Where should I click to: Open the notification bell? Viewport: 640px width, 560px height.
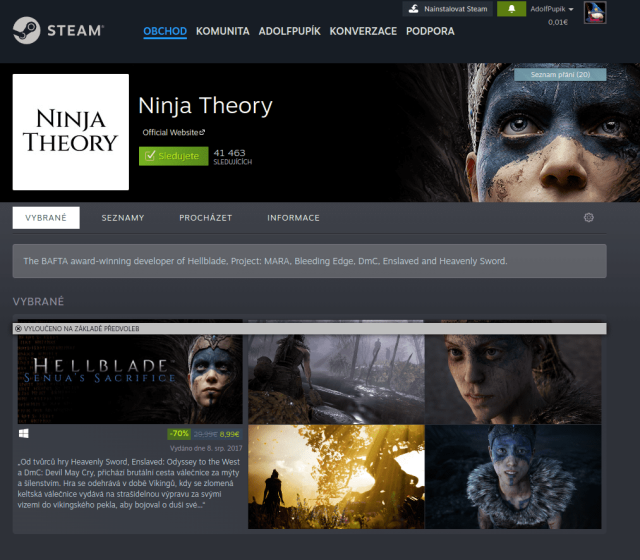pos(511,9)
